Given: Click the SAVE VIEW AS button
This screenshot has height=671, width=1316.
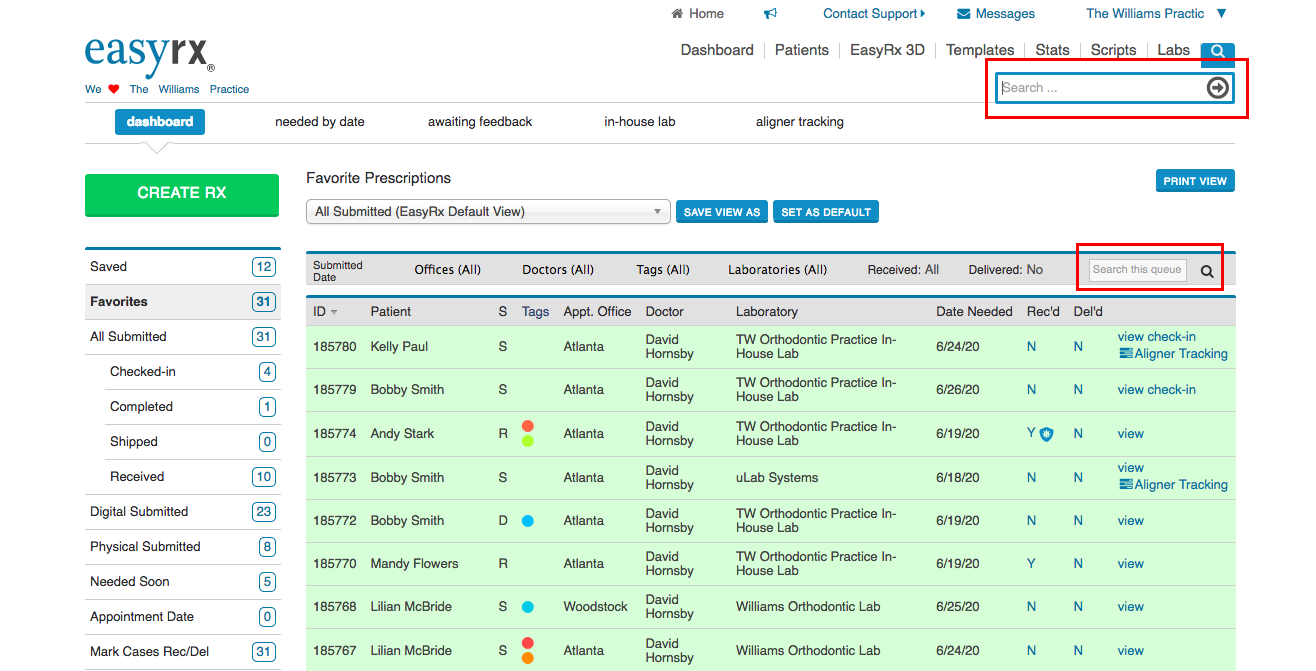Looking at the screenshot, I should [x=722, y=212].
